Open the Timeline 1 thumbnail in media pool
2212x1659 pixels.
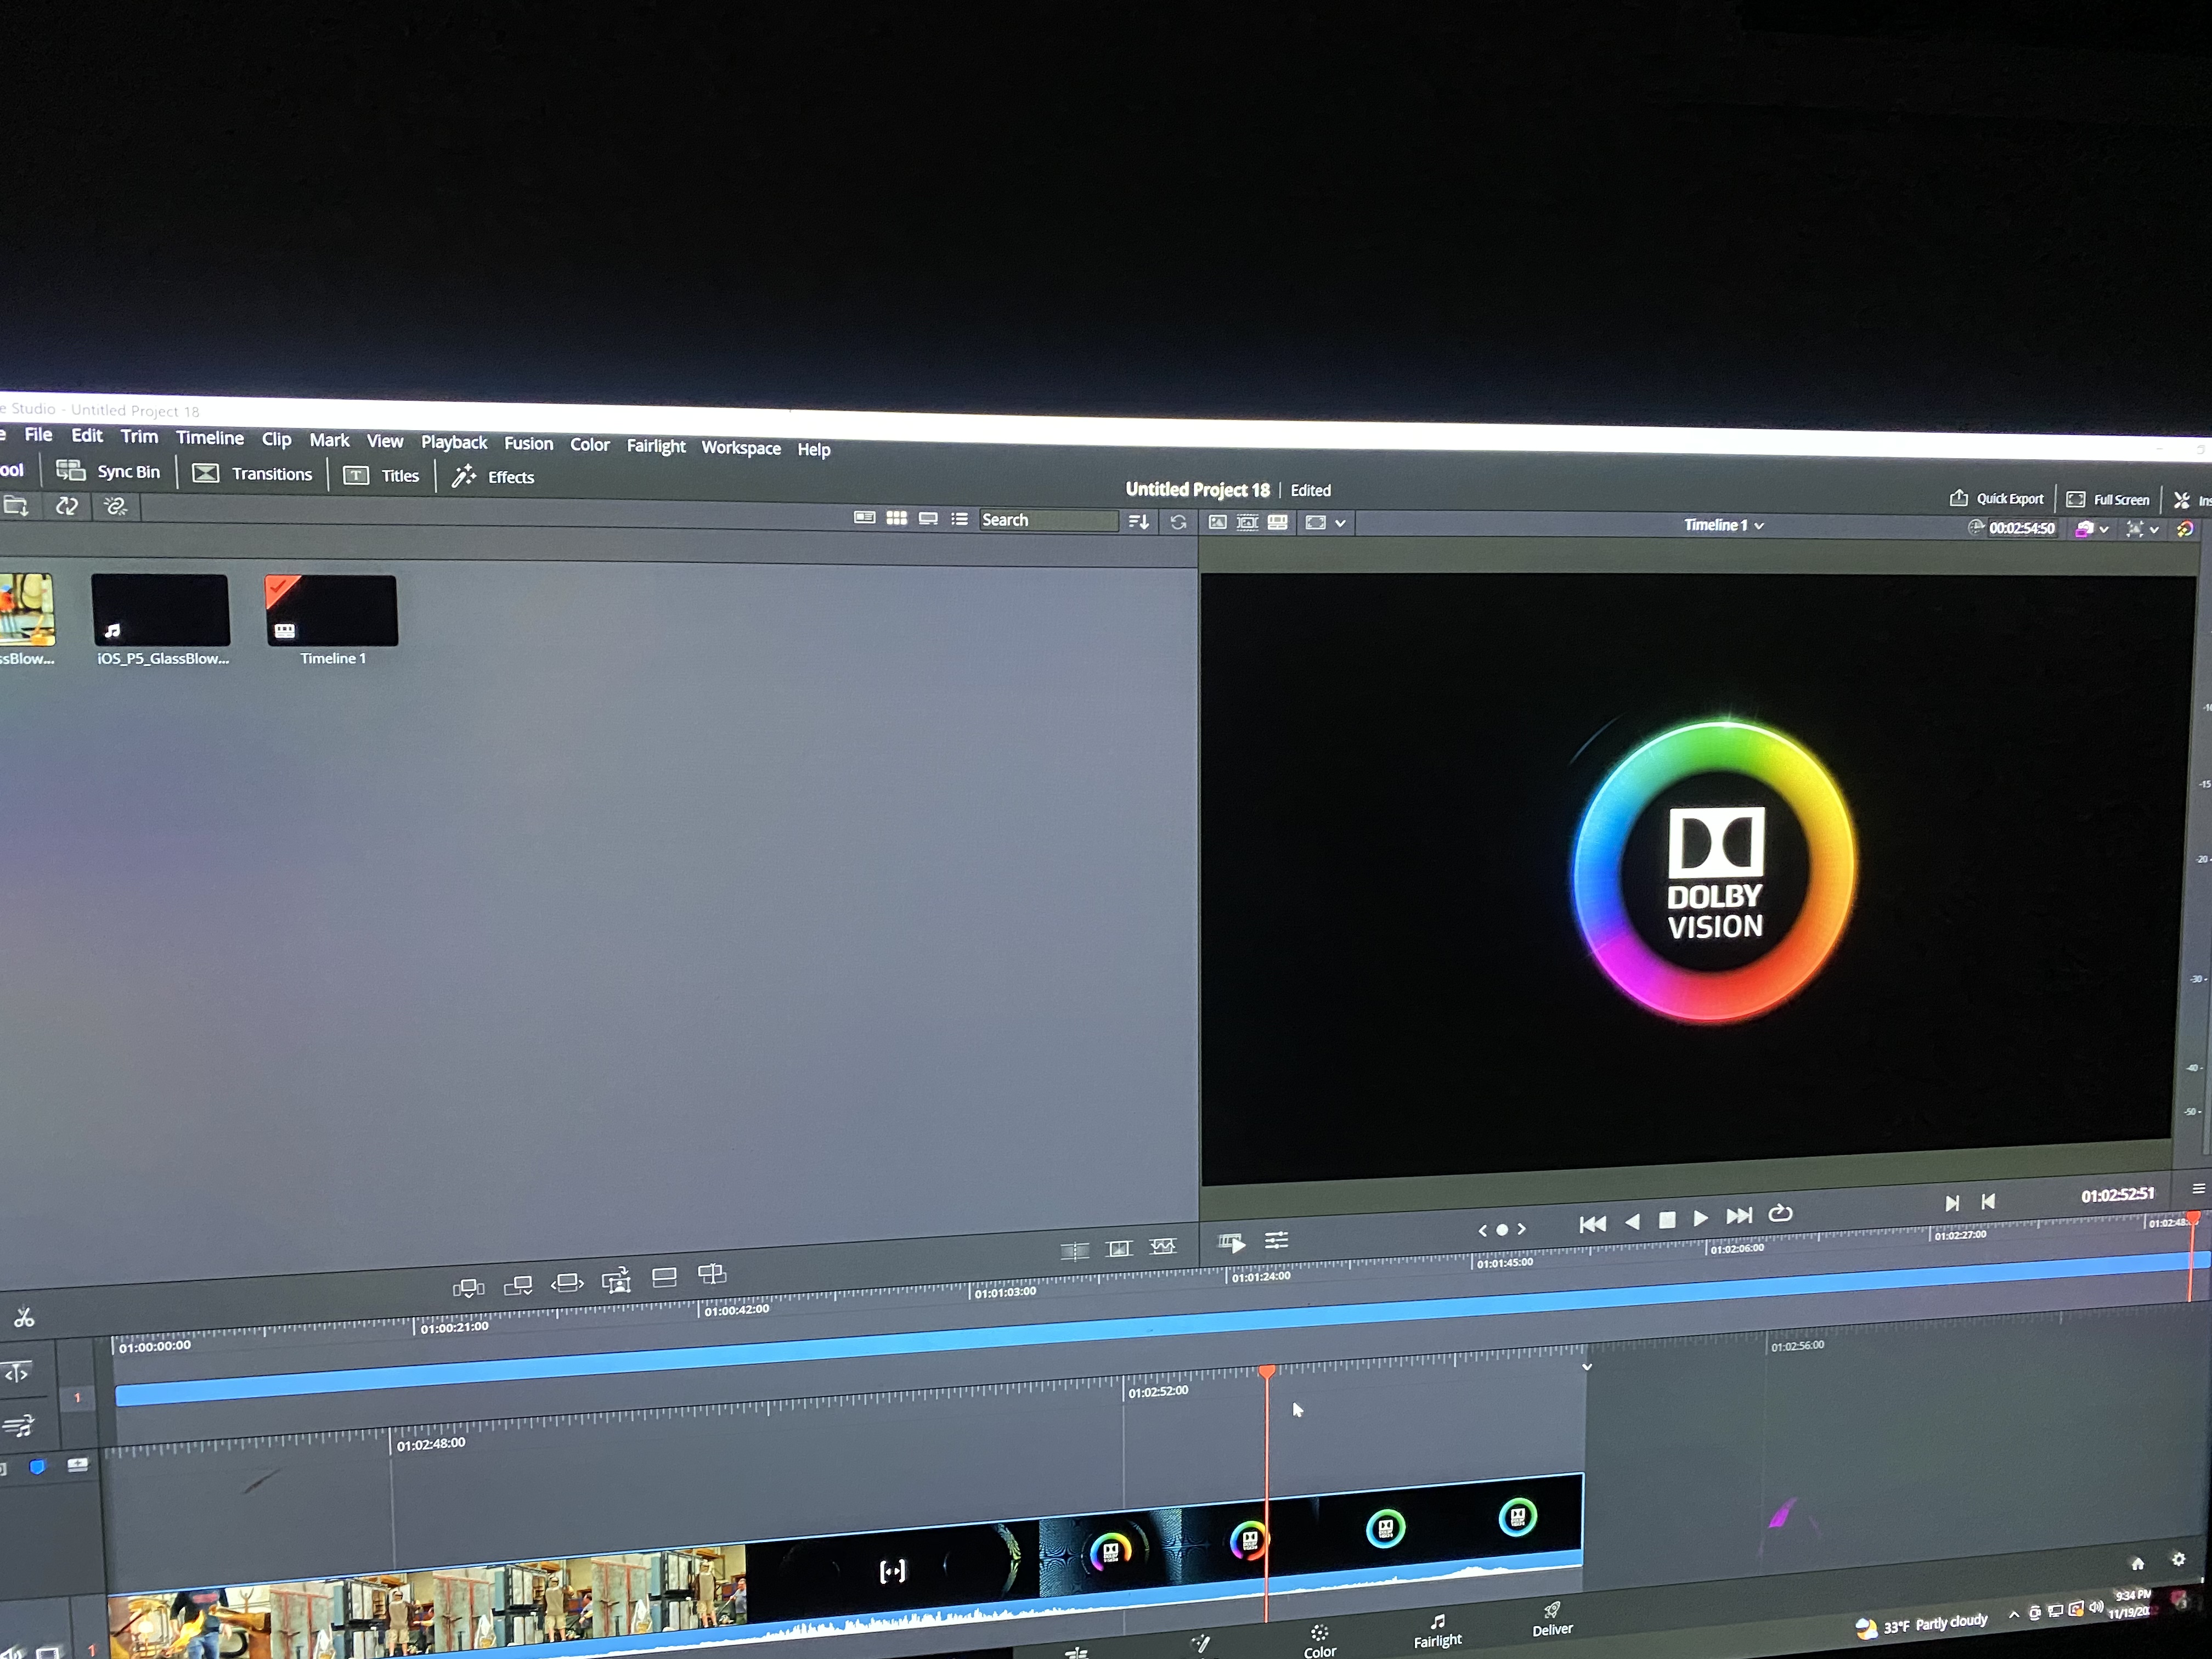point(331,610)
